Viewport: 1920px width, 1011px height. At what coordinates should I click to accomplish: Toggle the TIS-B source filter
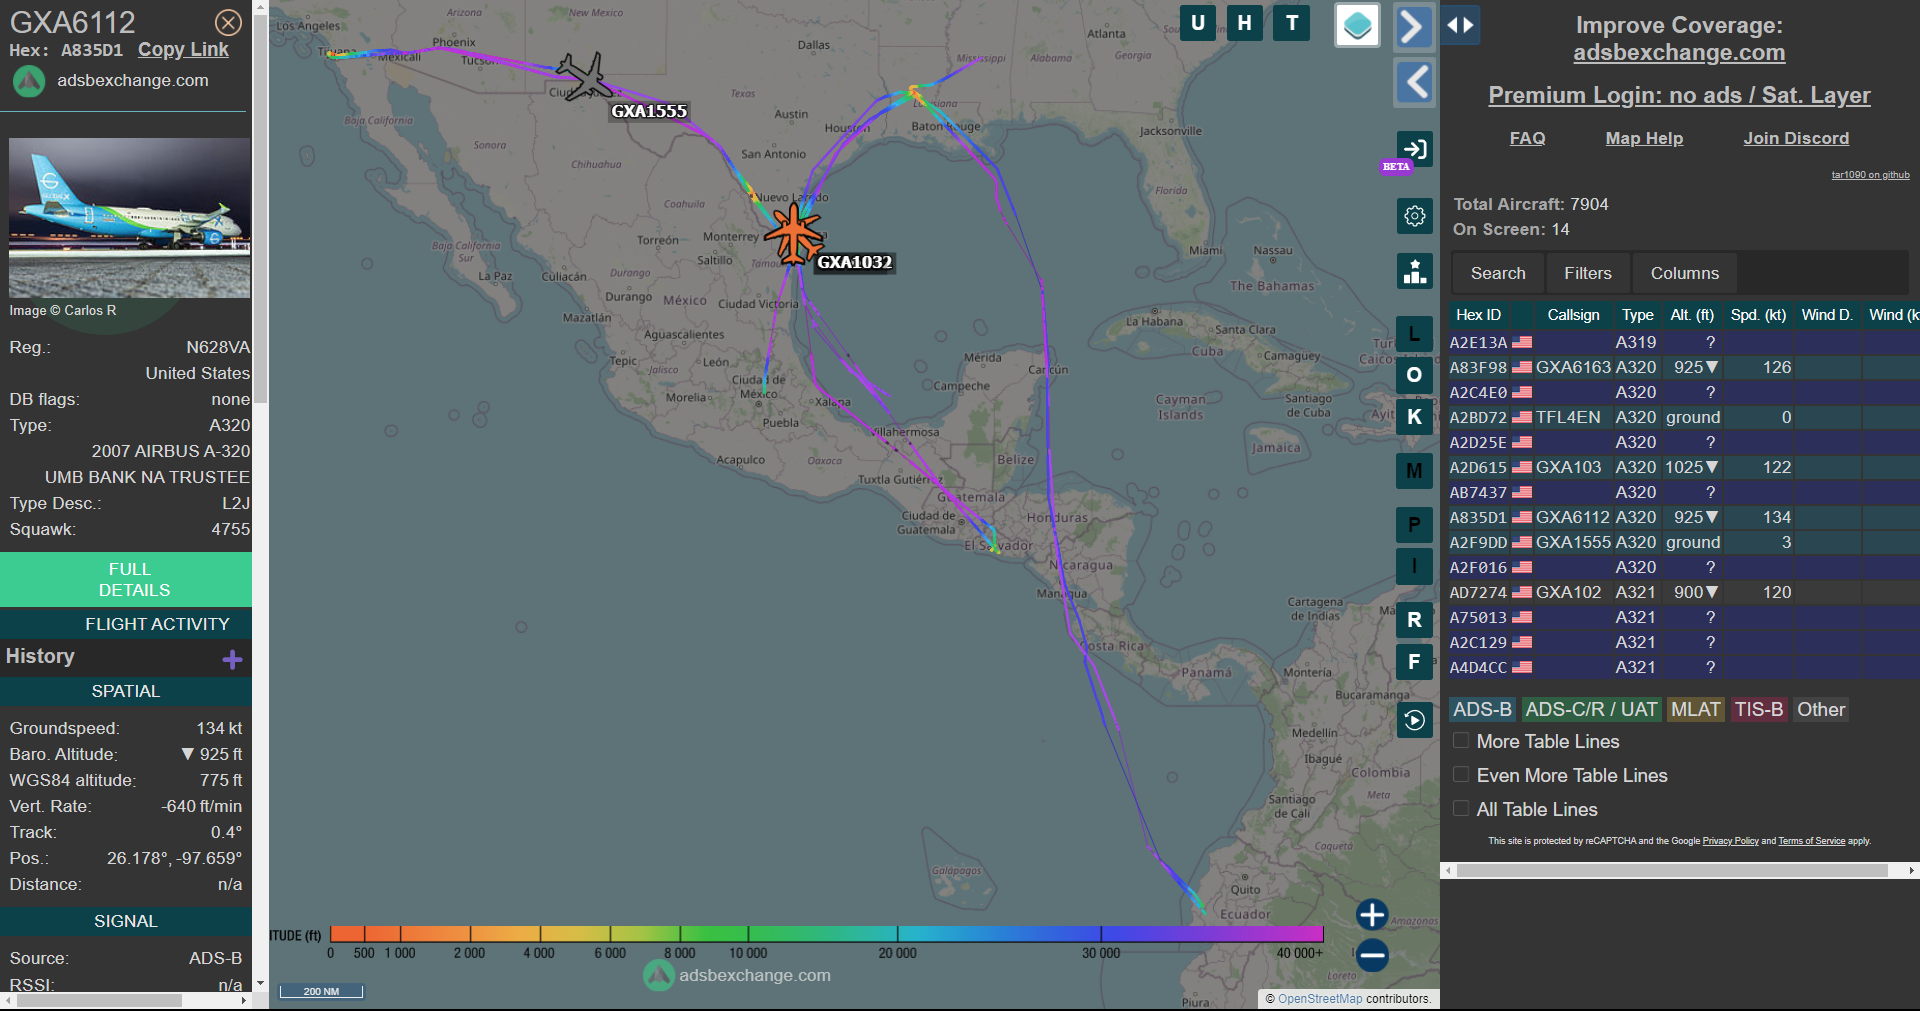pos(1758,709)
